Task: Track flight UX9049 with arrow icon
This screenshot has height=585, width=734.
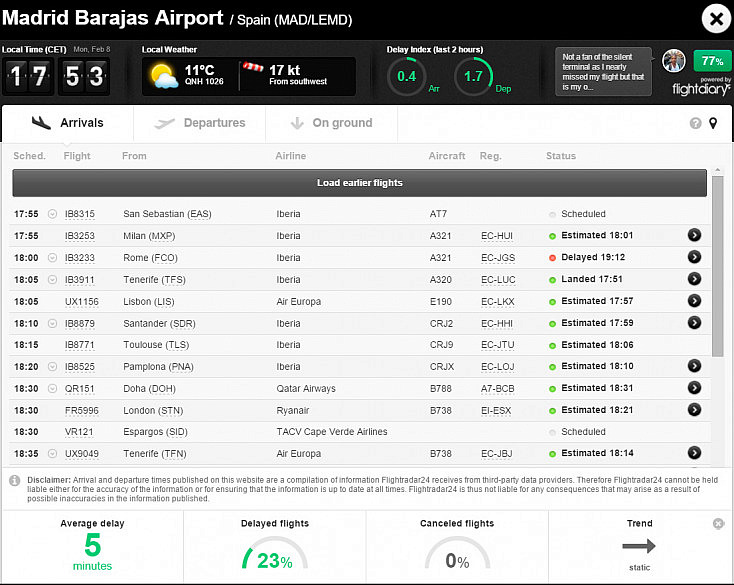Action: point(694,453)
